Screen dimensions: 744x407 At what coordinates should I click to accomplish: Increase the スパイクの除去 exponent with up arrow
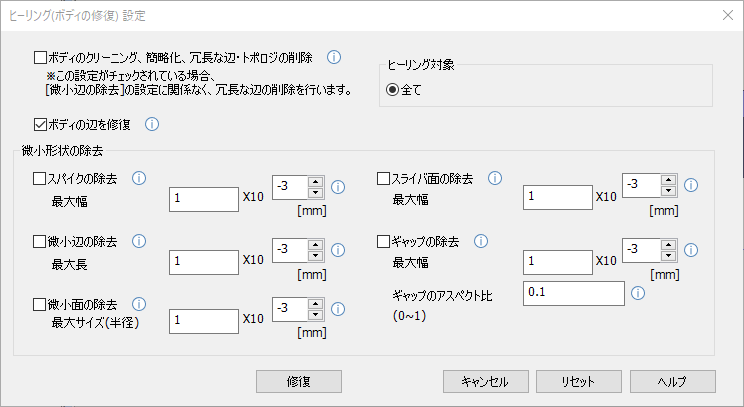point(315,181)
